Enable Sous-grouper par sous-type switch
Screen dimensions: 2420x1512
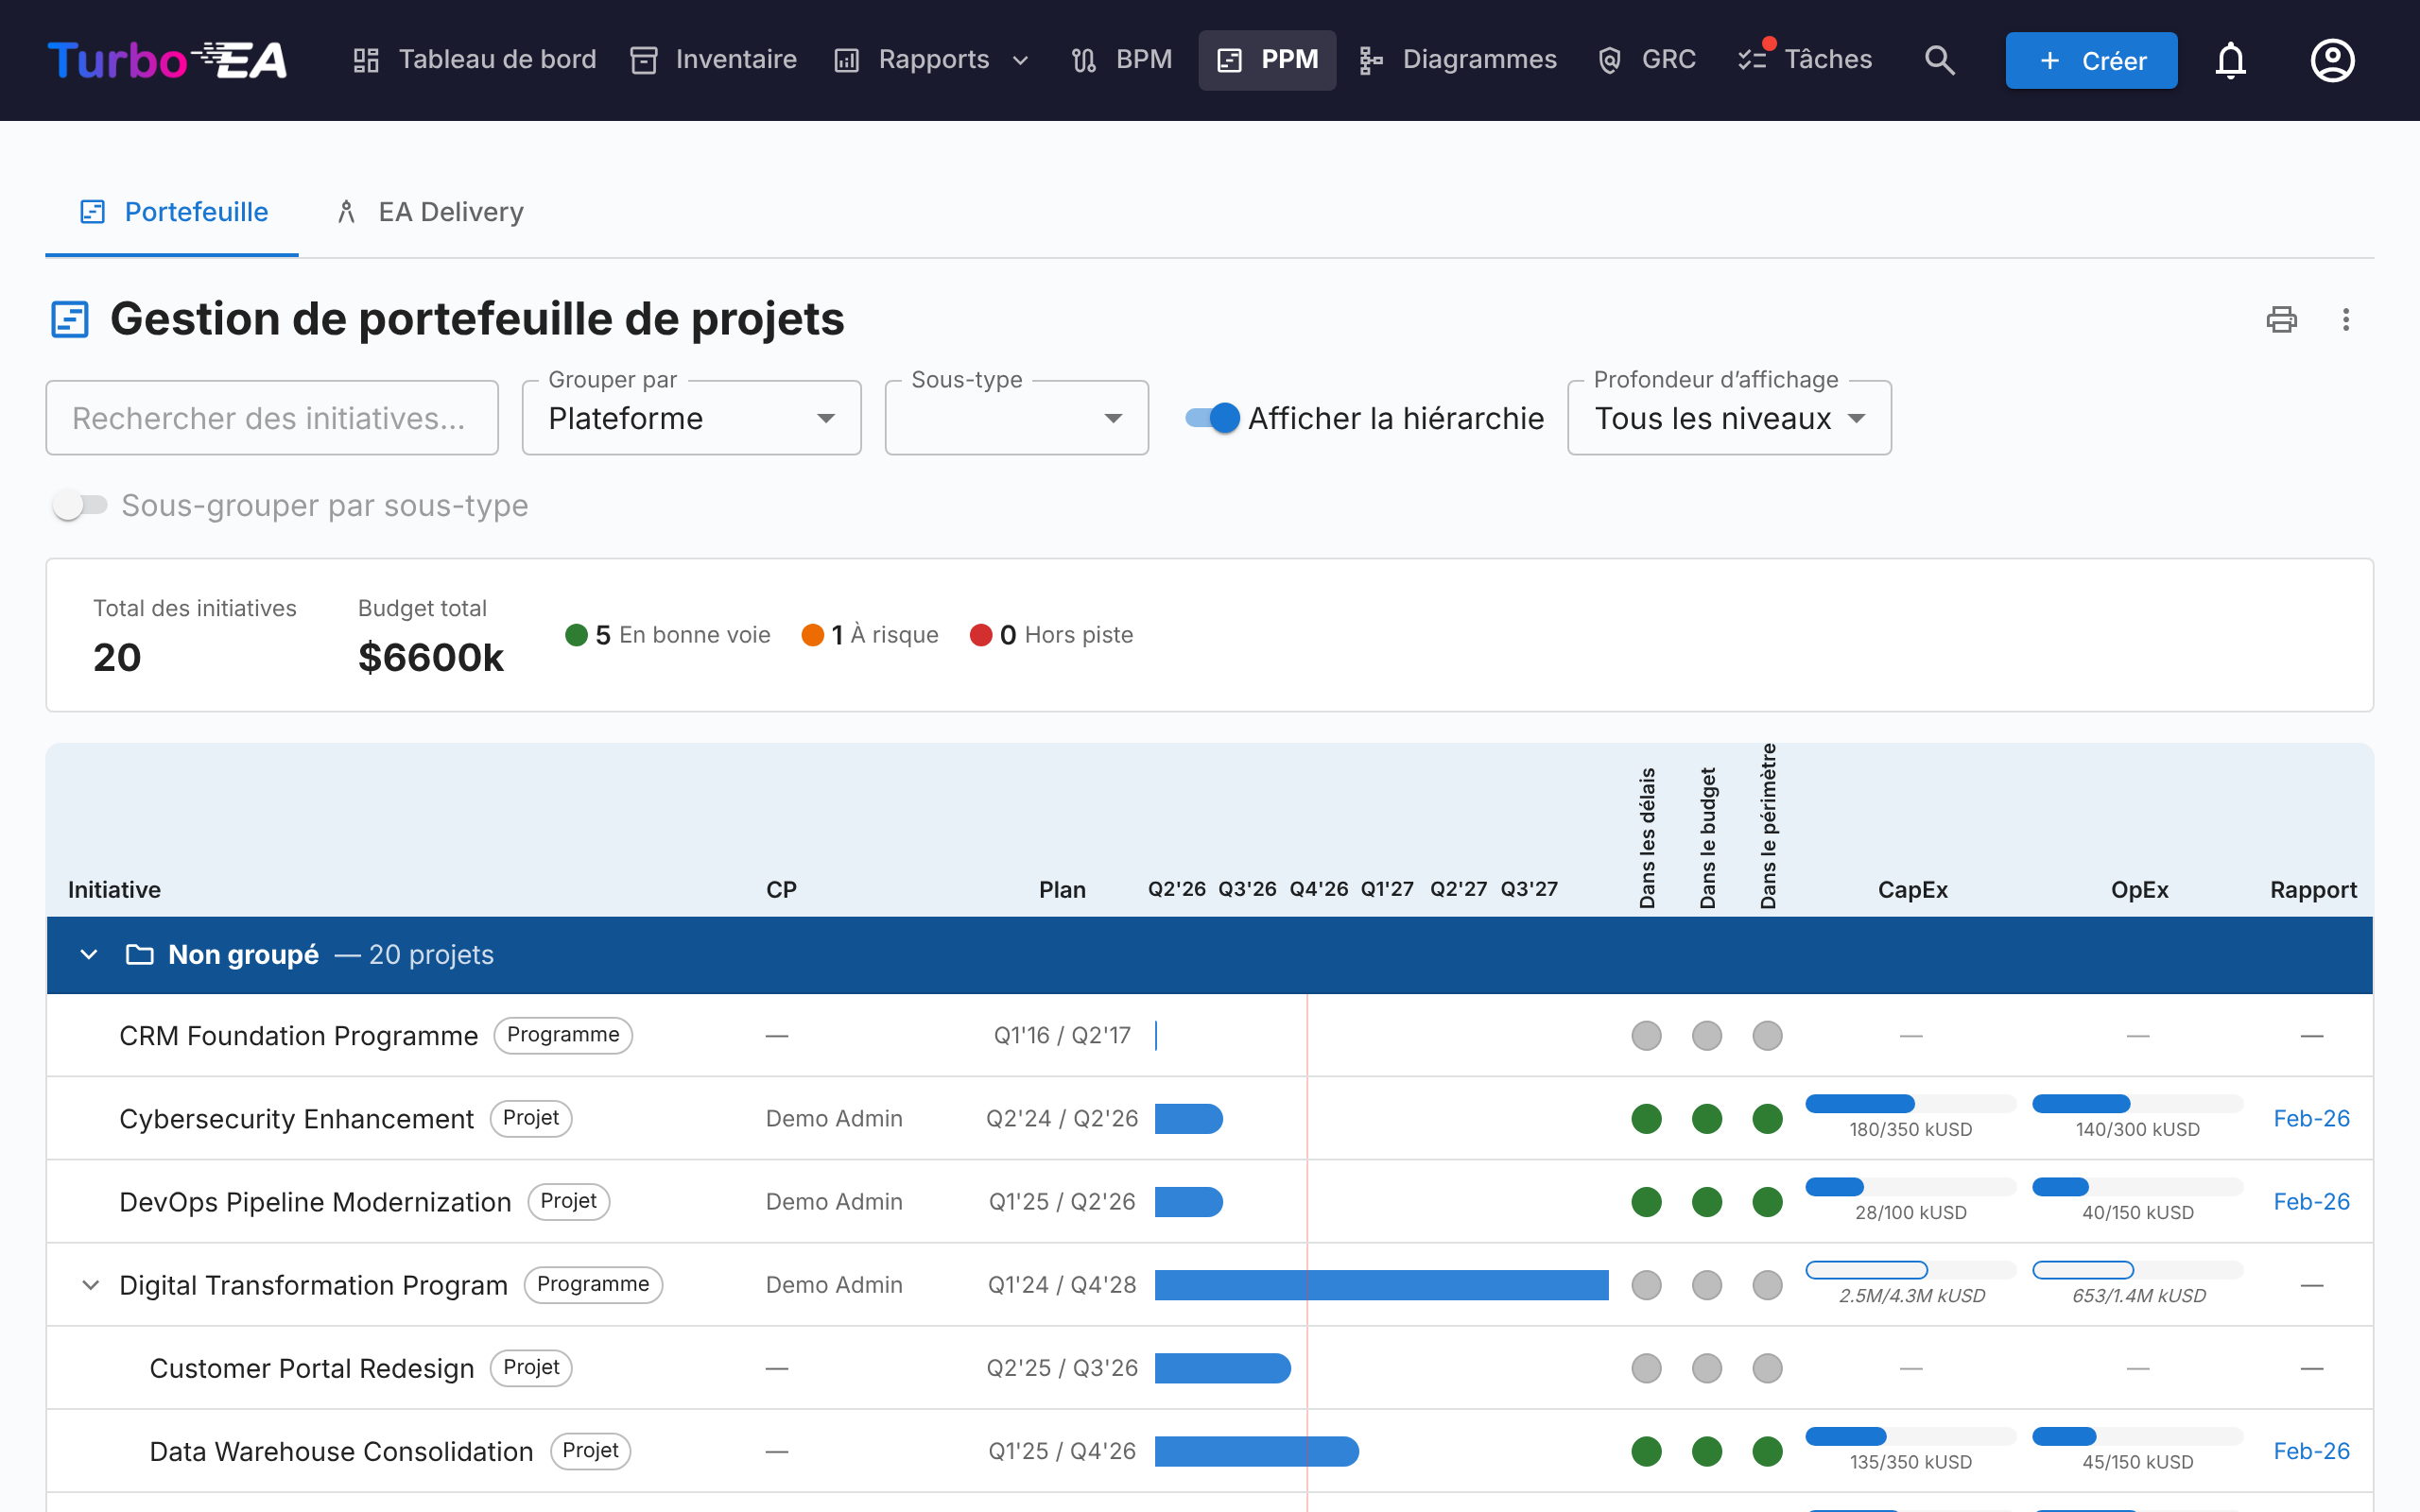click(x=80, y=505)
